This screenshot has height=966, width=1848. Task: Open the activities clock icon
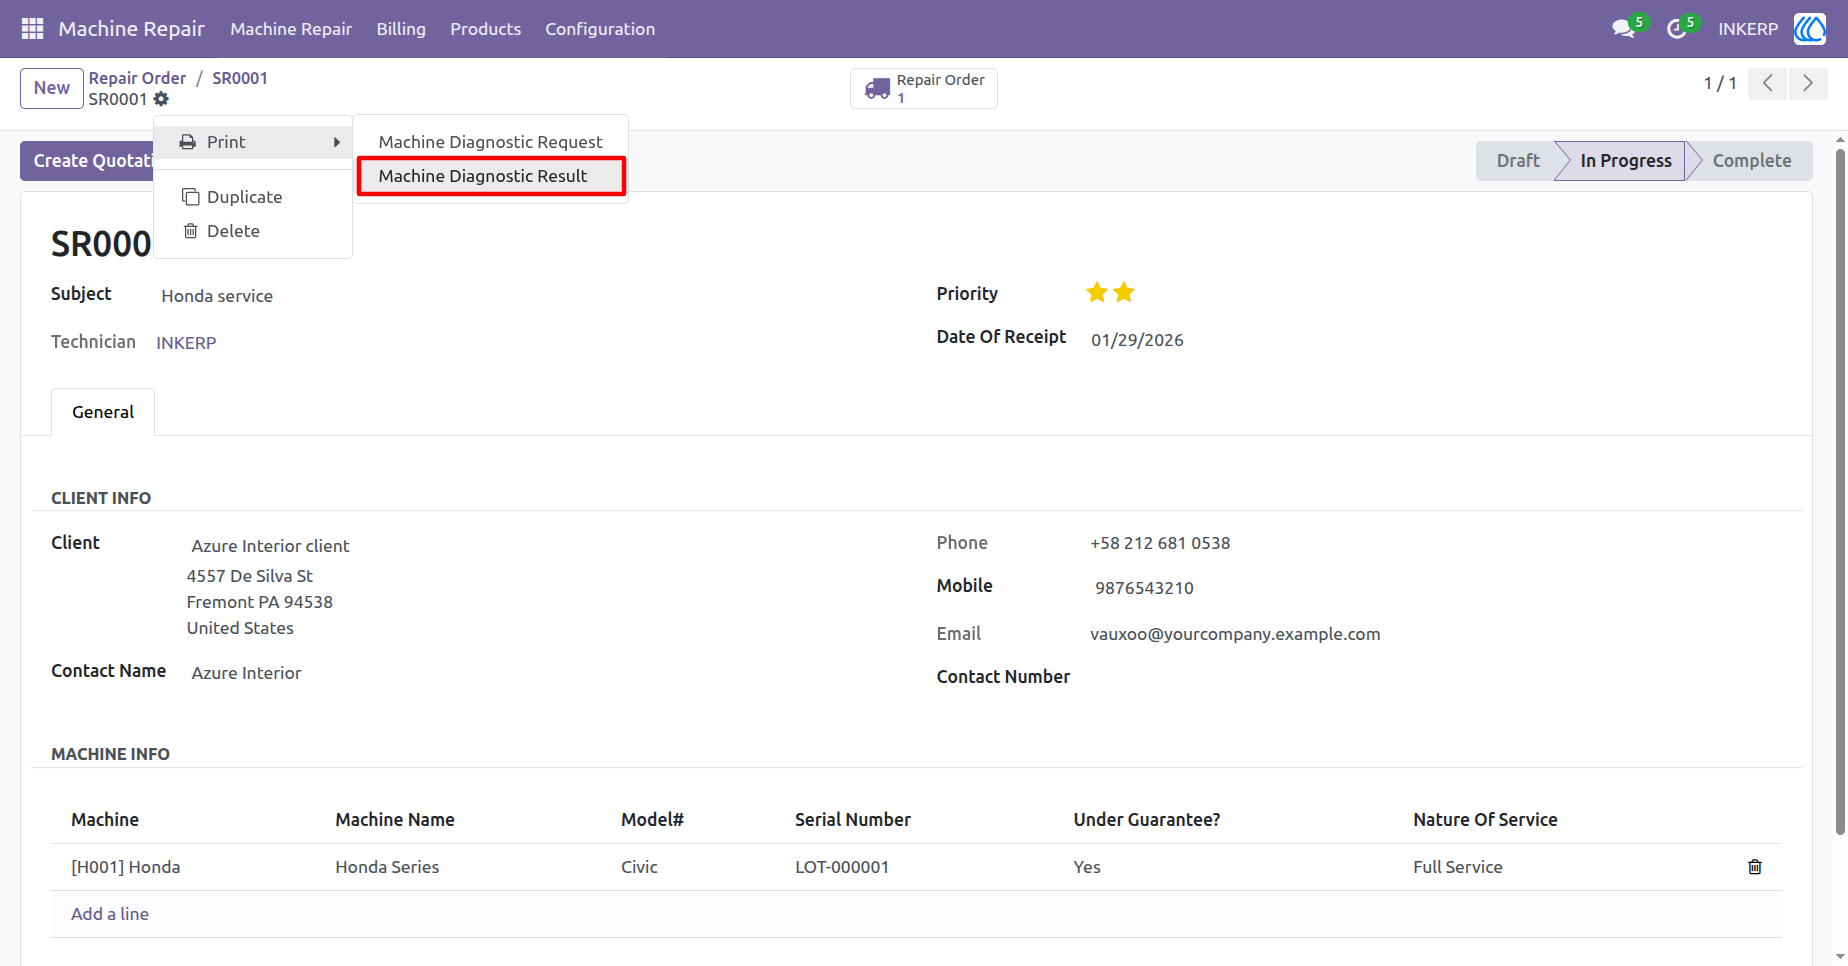pos(1677,29)
